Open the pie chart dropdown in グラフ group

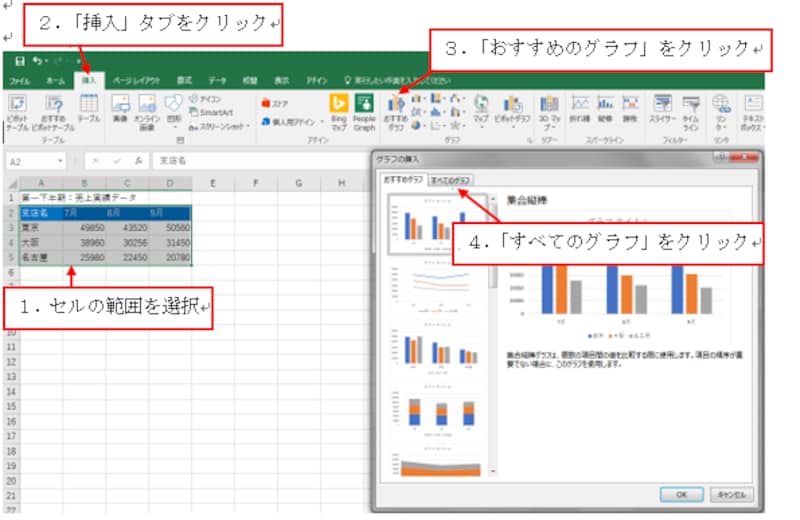(x=419, y=125)
